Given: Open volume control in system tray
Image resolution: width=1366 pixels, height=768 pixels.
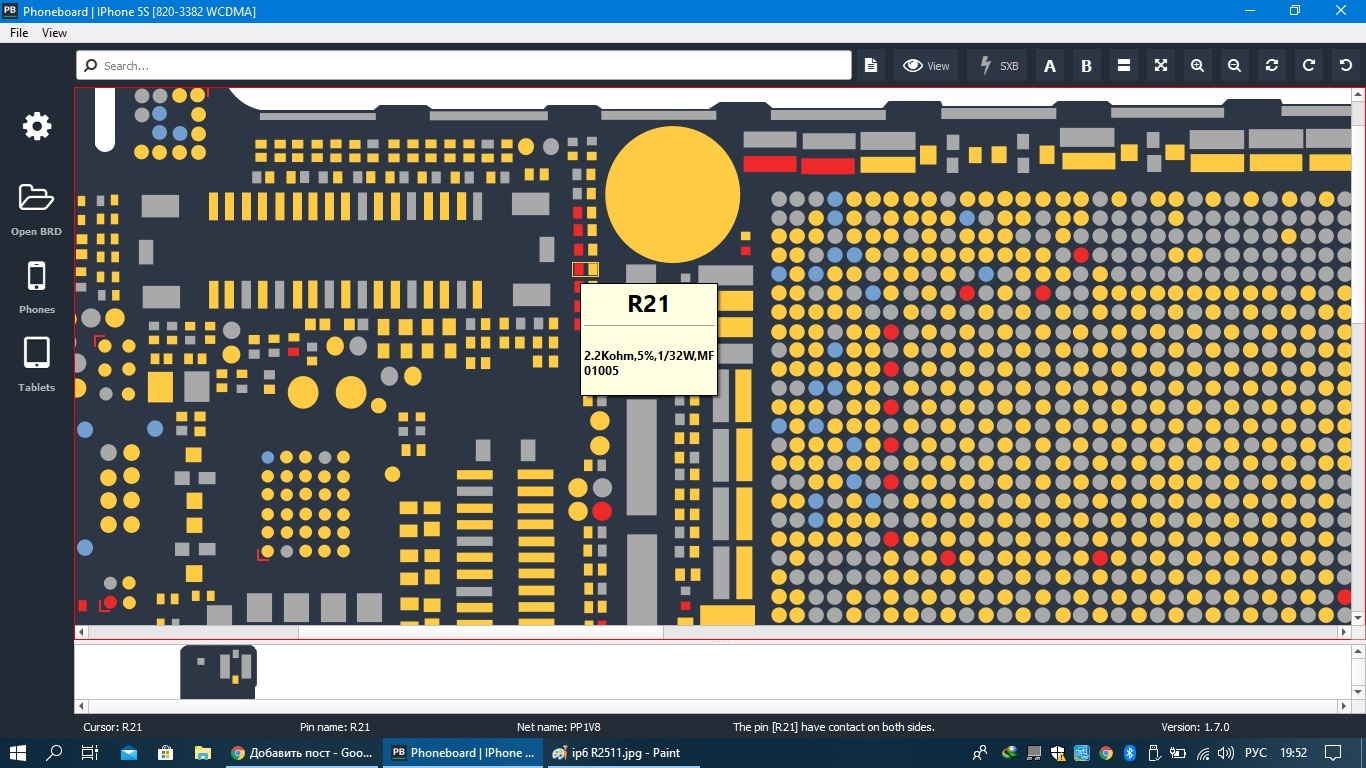Looking at the screenshot, I should click(x=1227, y=753).
